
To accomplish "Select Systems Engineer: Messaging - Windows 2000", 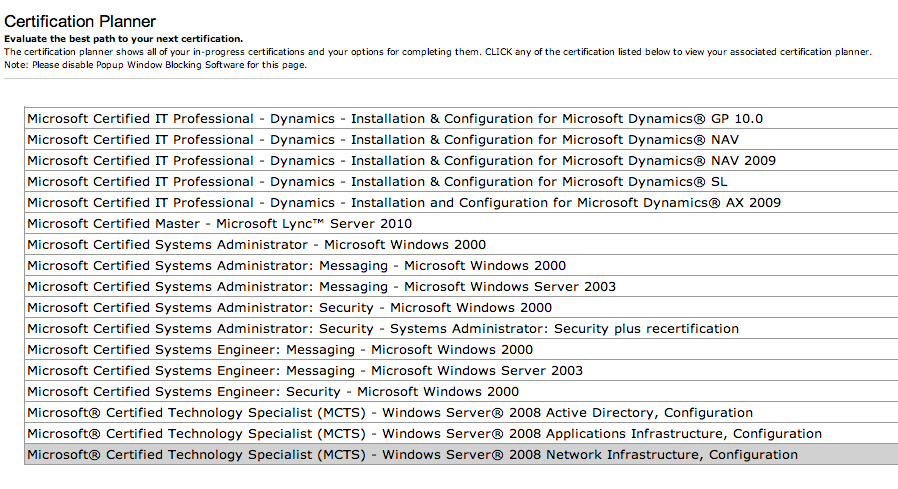I will (x=280, y=350).
